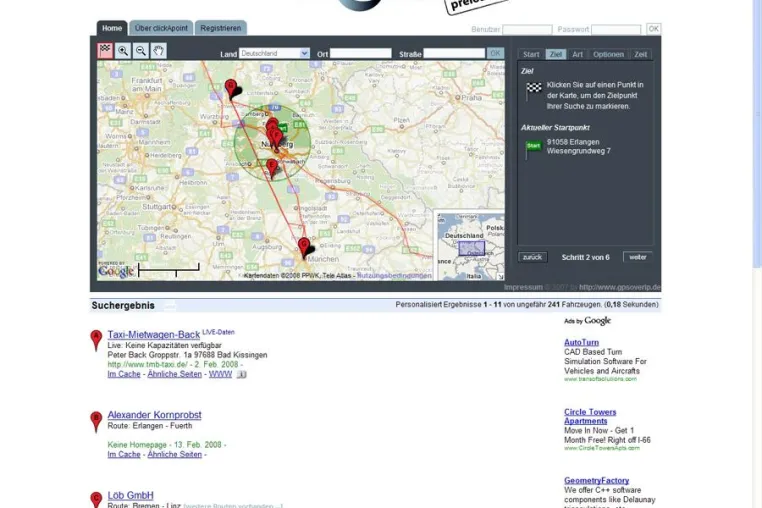Click the Nutzungsbedingungen map link
Screen dimensions: 762x508
pyautogui.click(x=394, y=276)
